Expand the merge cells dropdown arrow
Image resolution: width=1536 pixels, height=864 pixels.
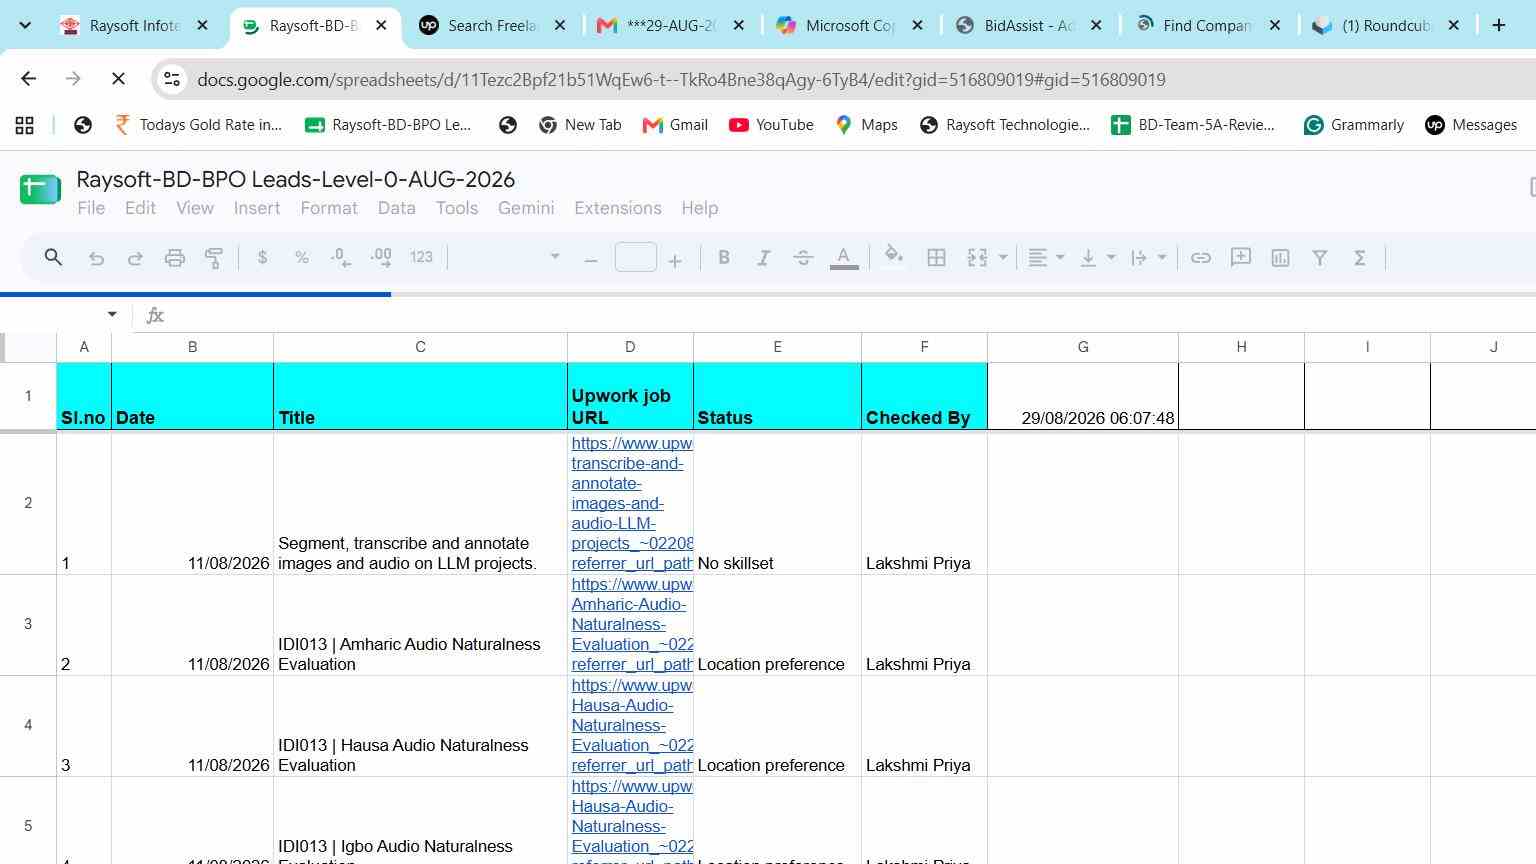1003,258
